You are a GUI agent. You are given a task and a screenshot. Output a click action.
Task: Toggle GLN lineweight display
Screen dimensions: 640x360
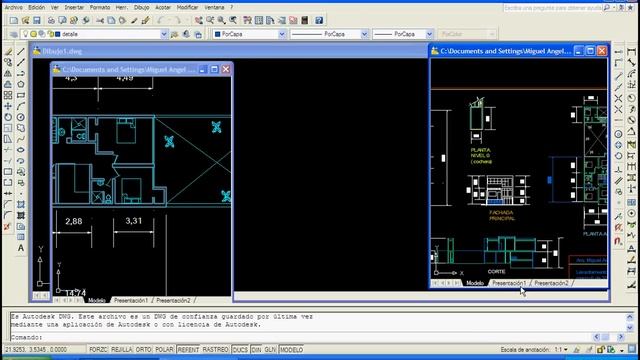[270, 350]
